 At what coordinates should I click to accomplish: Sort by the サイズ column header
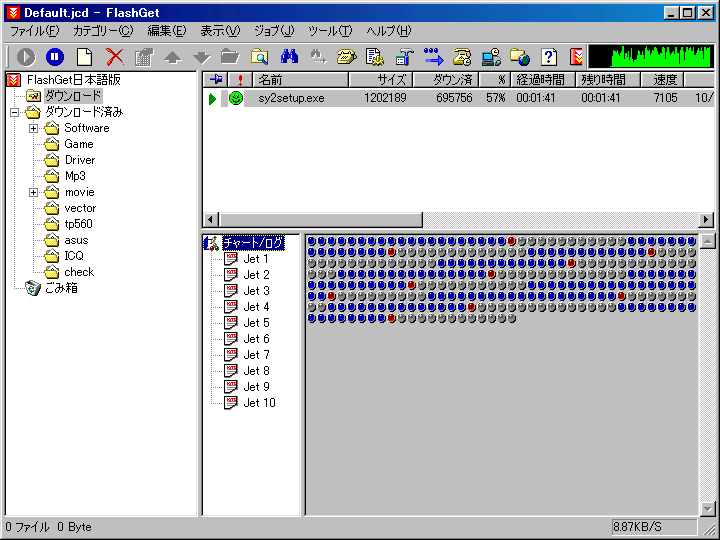point(381,80)
